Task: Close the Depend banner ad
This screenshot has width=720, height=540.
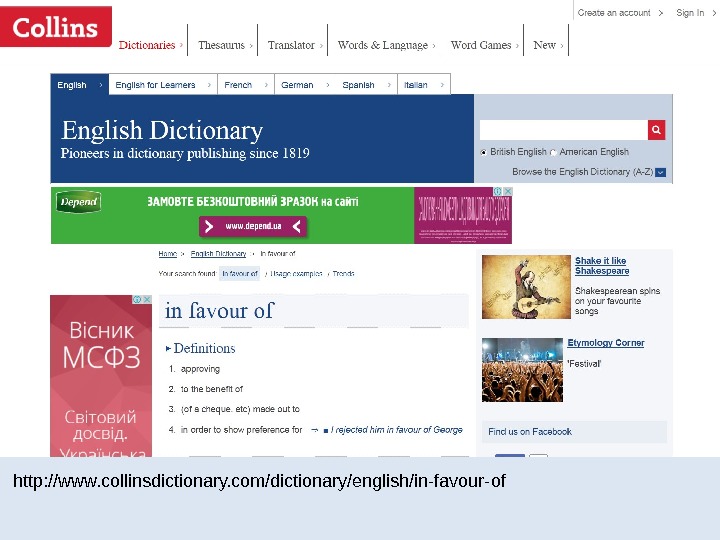Action: coord(508,191)
